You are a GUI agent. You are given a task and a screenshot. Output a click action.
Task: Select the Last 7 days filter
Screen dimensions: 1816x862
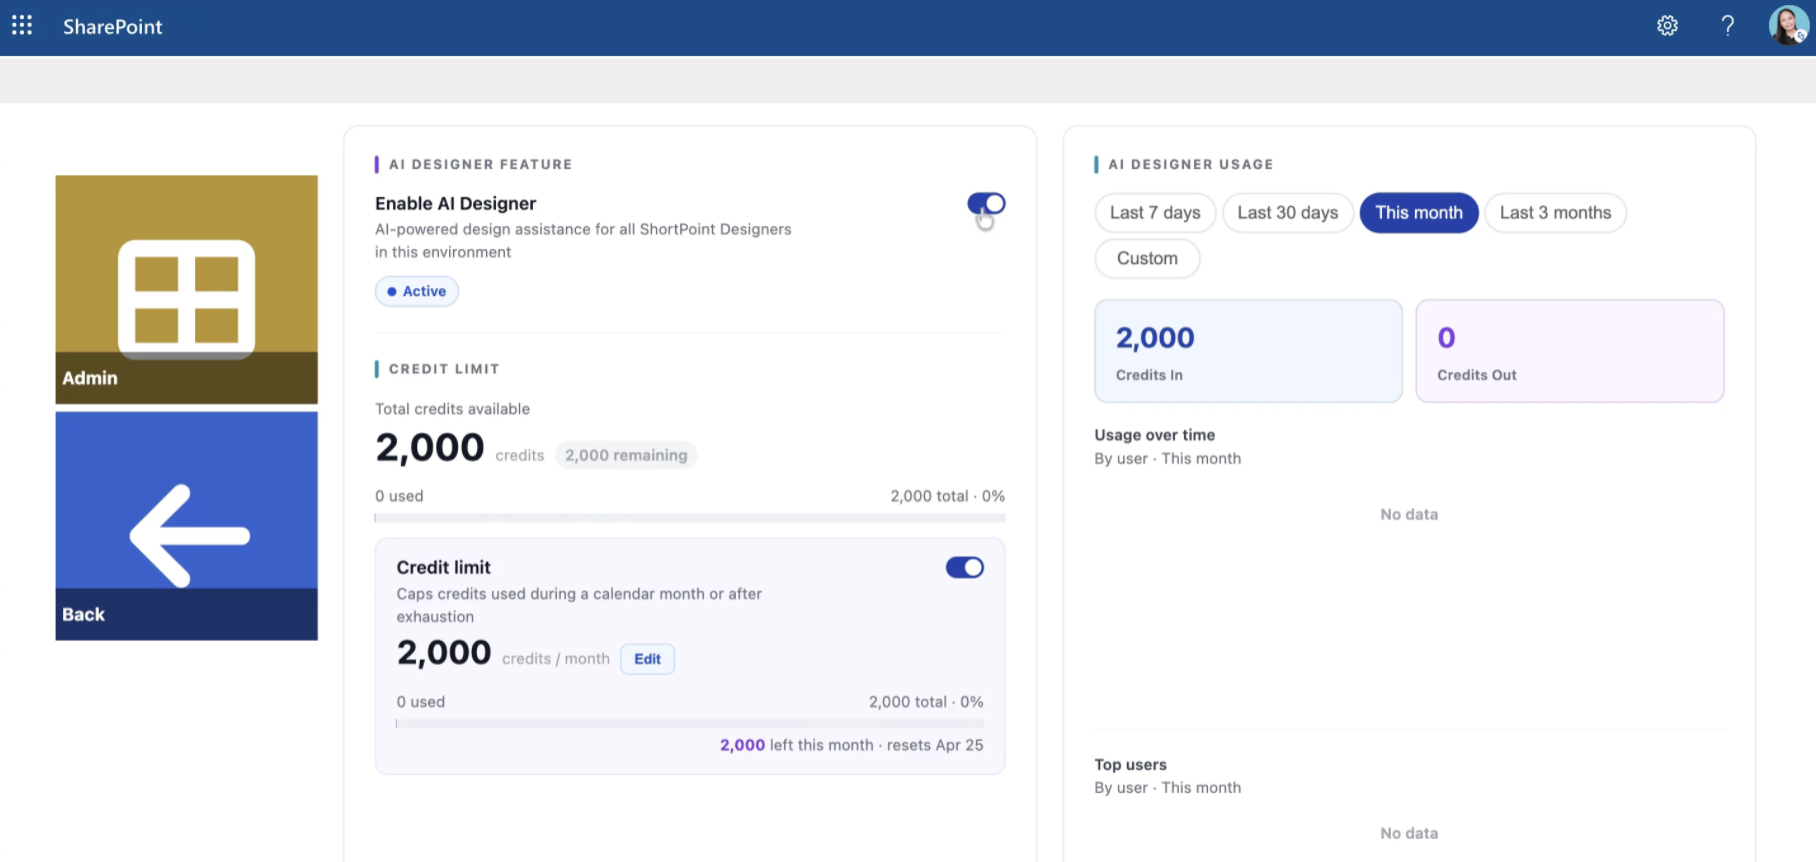tap(1155, 213)
